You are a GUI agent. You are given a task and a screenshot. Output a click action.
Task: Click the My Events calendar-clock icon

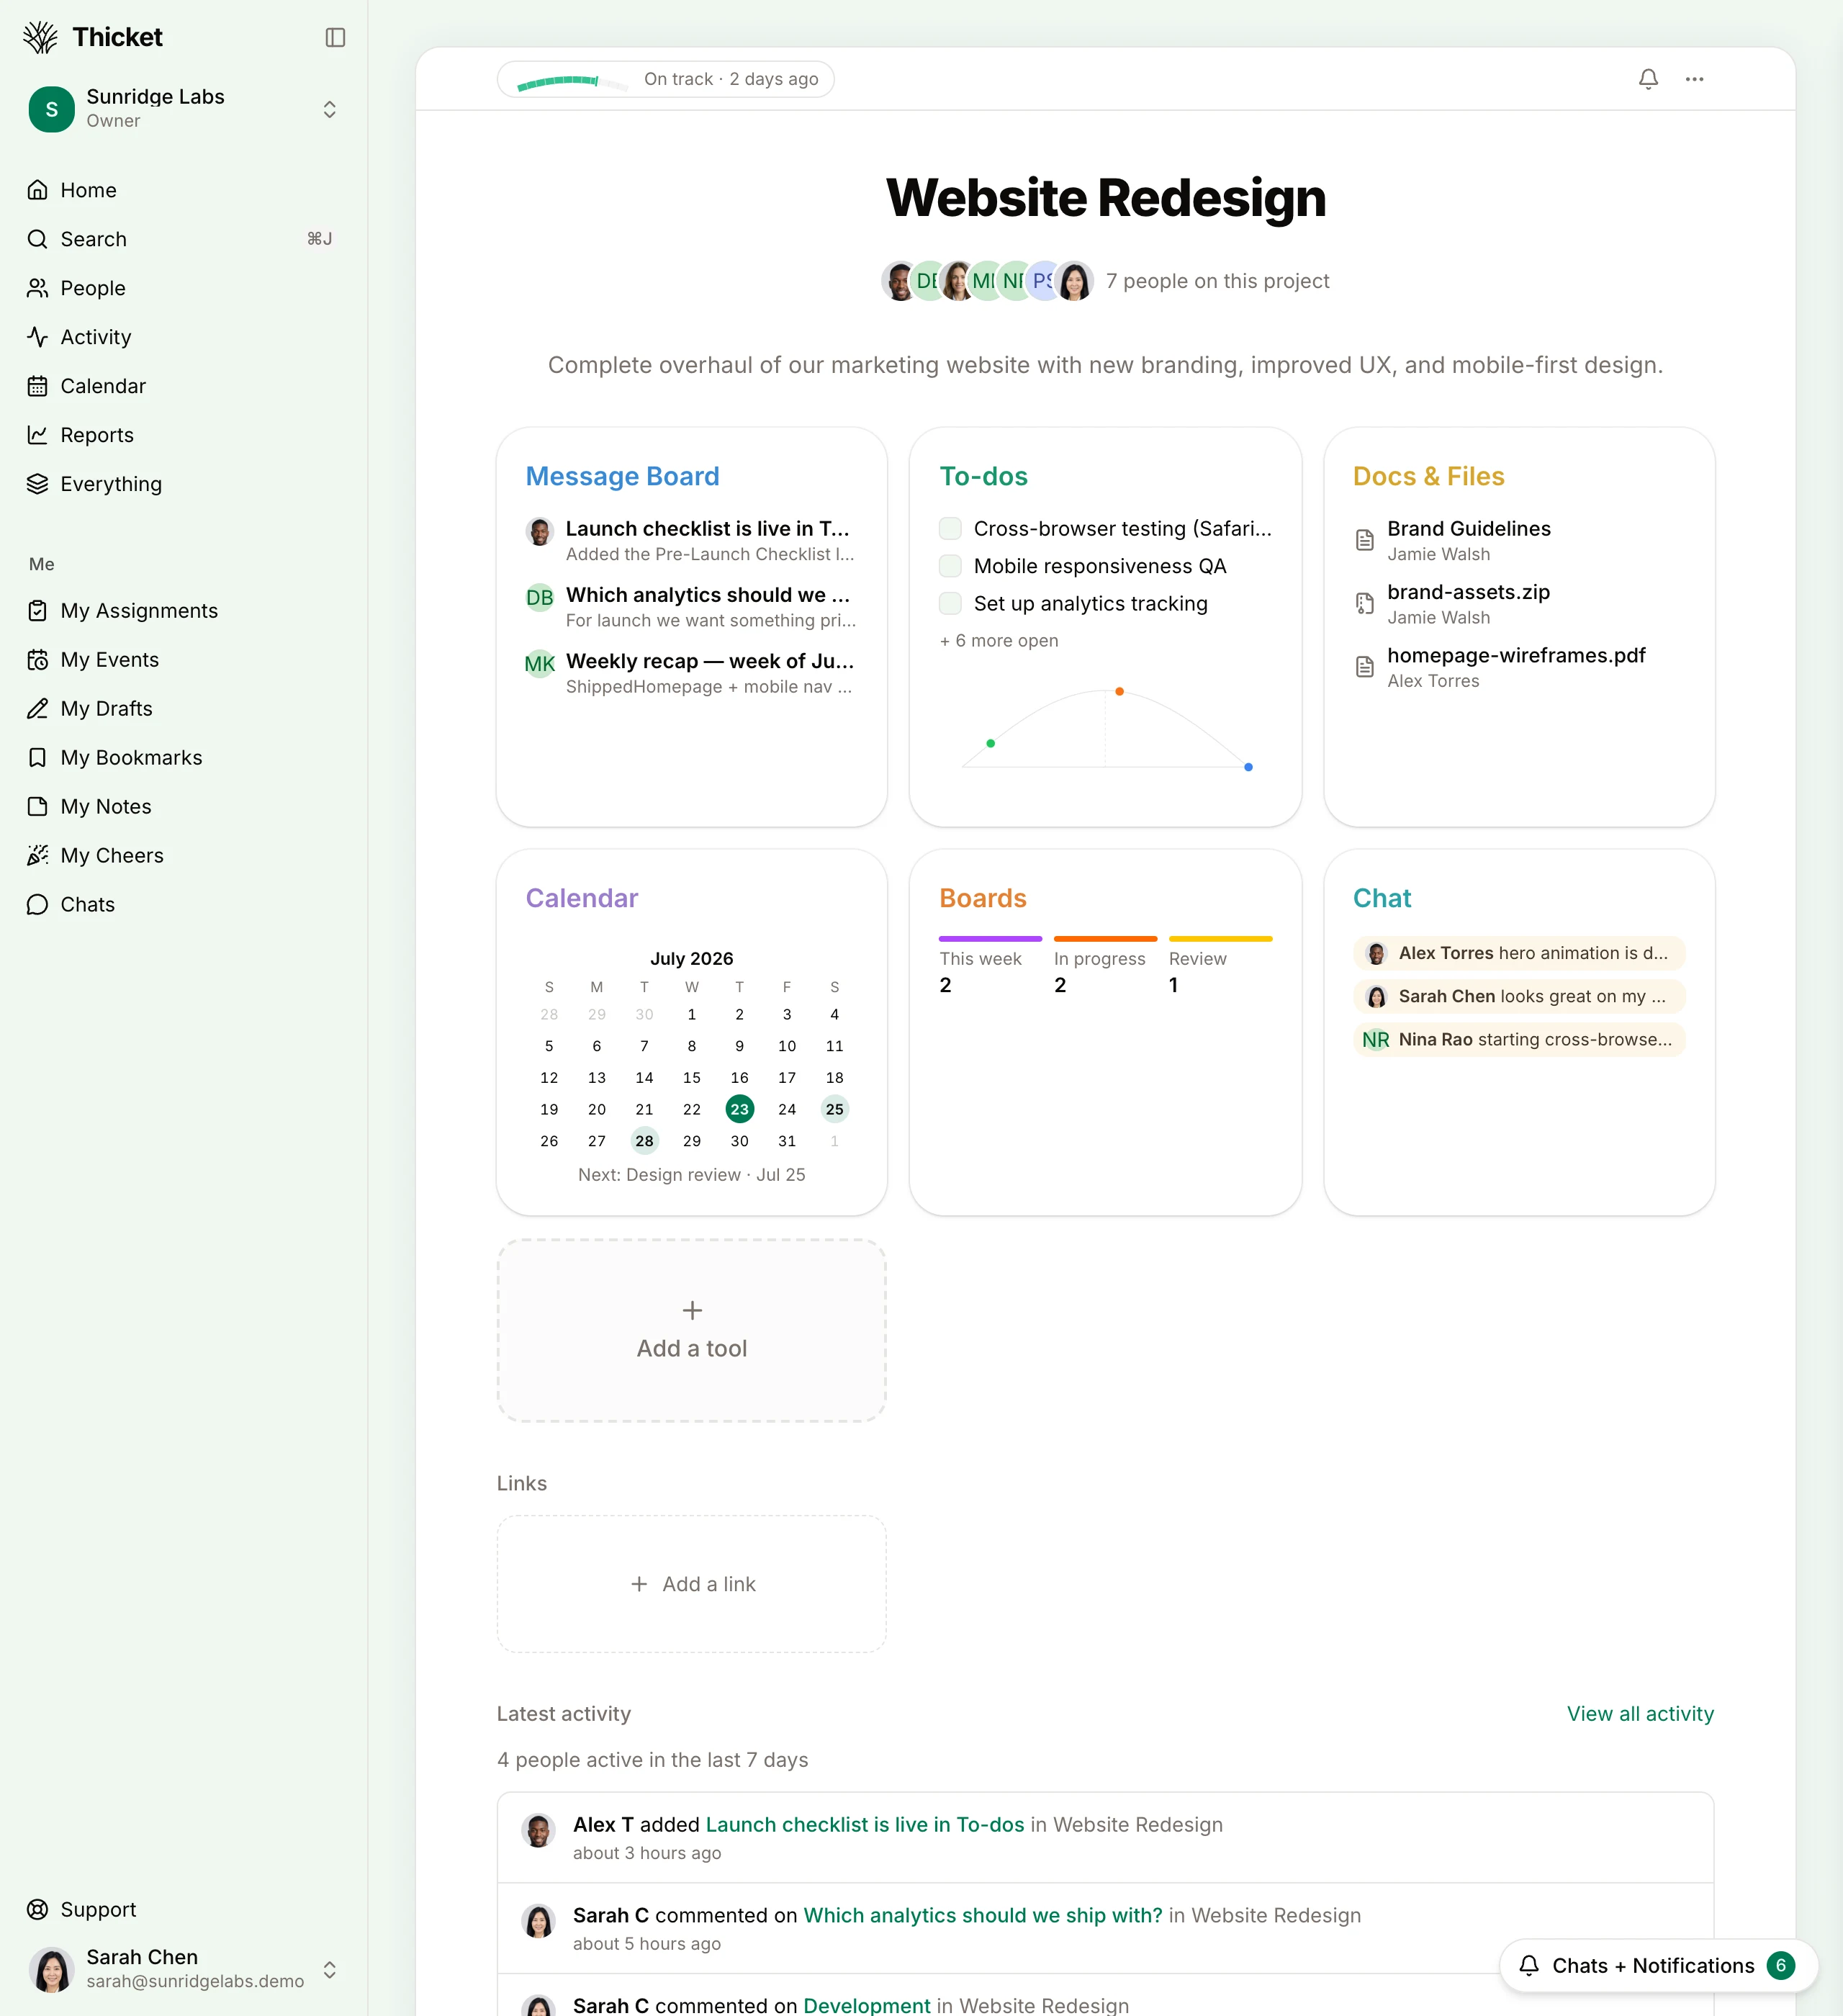[38, 660]
